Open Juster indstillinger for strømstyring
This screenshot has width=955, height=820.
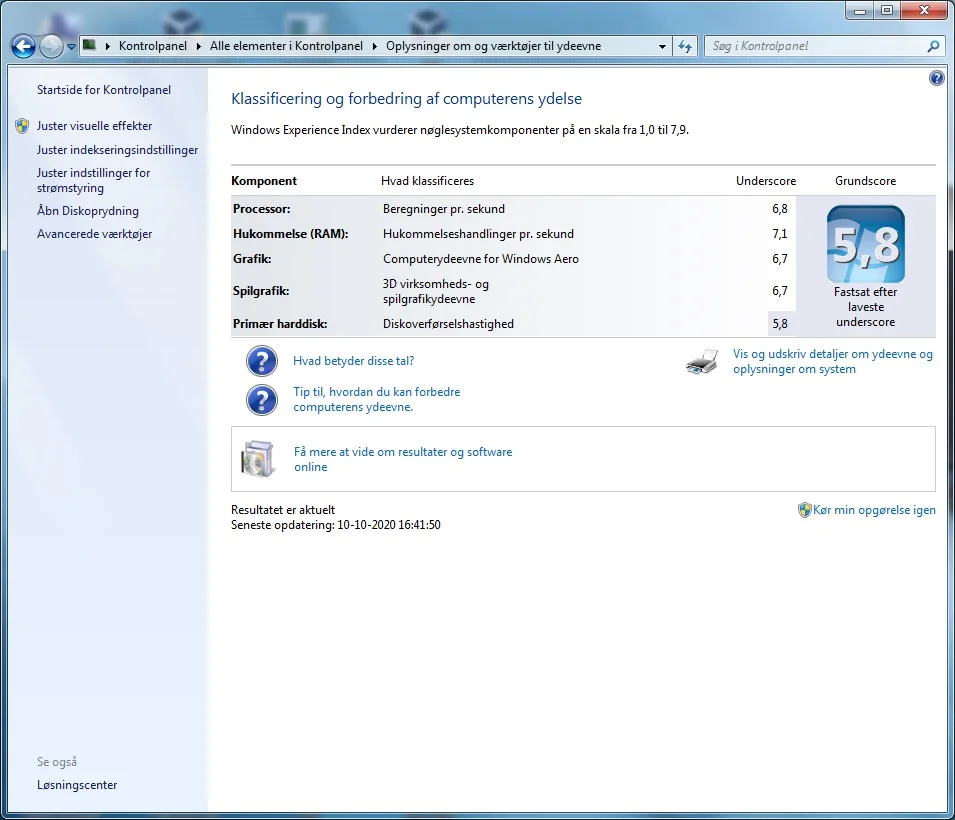(94, 180)
